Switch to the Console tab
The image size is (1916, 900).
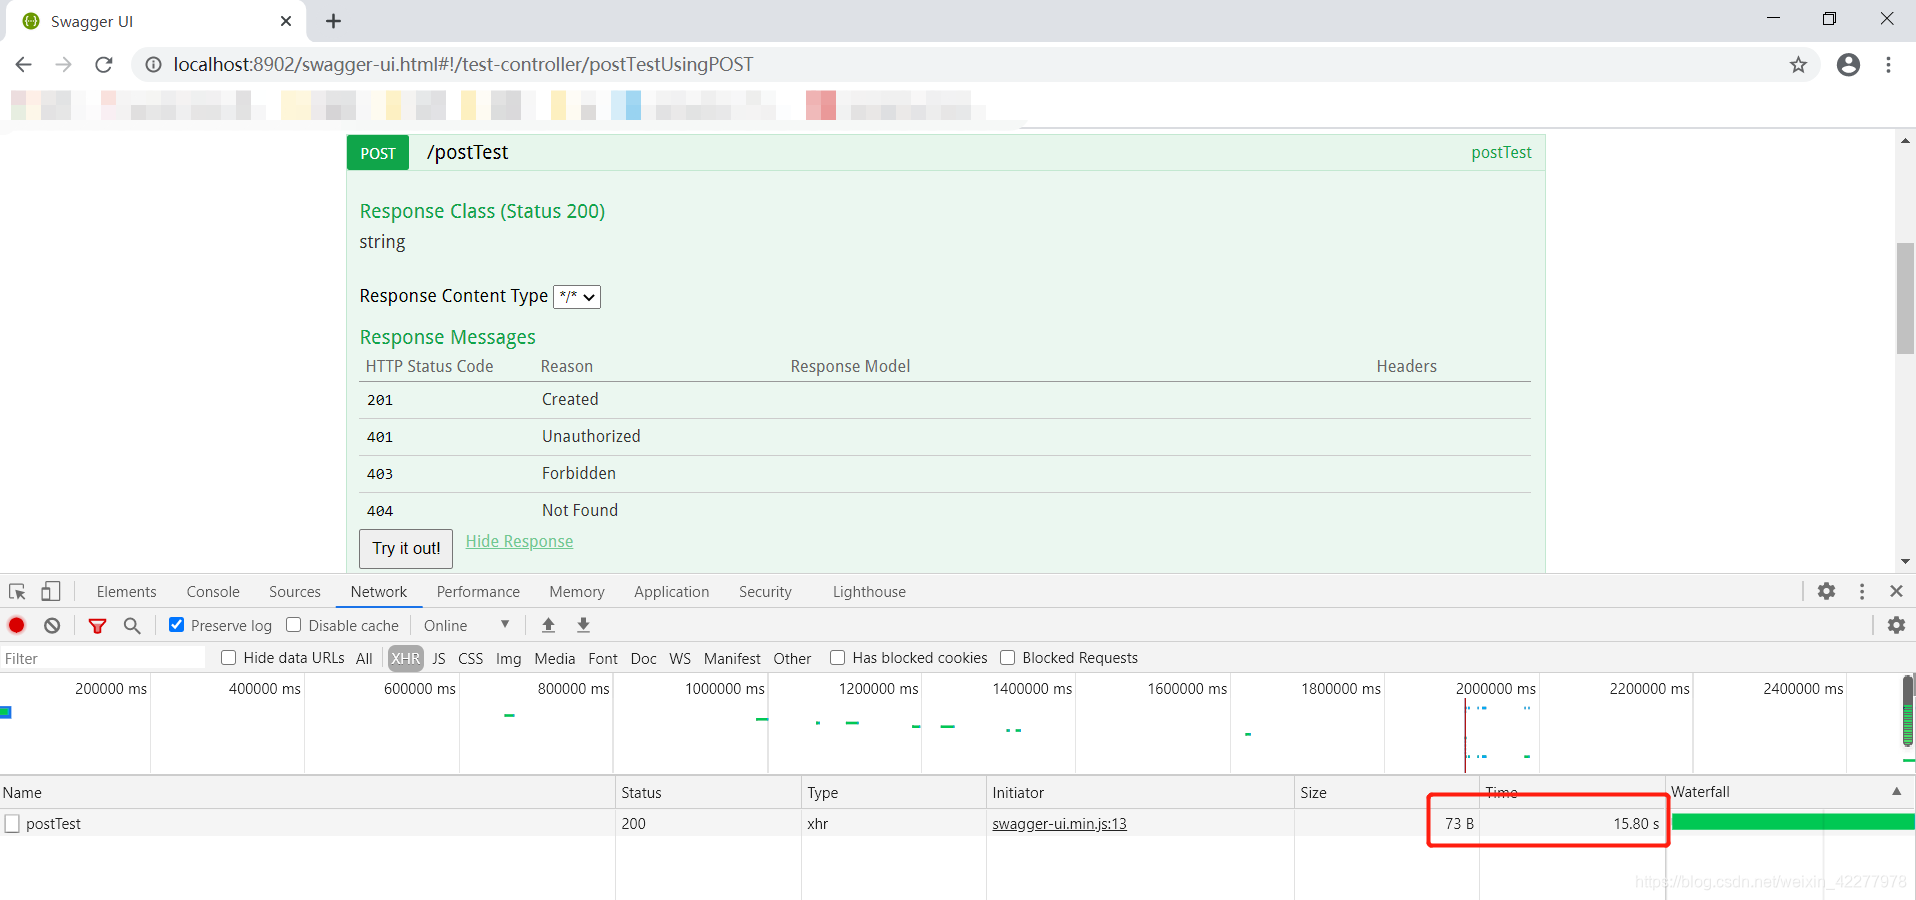click(x=213, y=592)
